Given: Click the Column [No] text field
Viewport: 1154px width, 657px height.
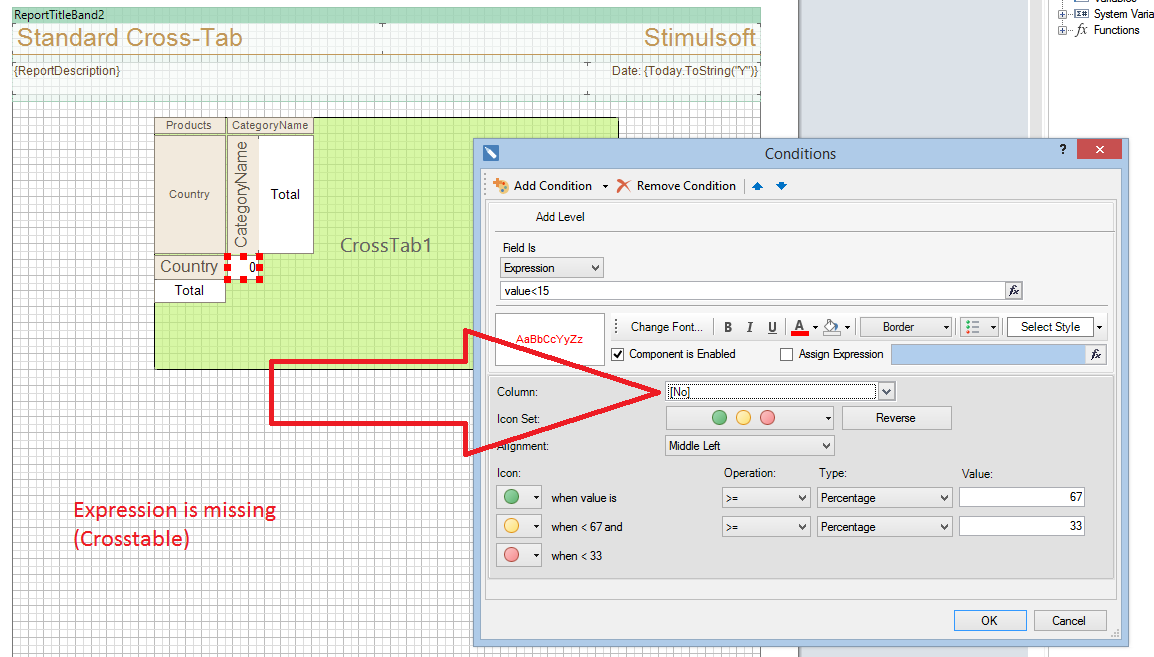Looking at the screenshot, I should [x=771, y=391].
